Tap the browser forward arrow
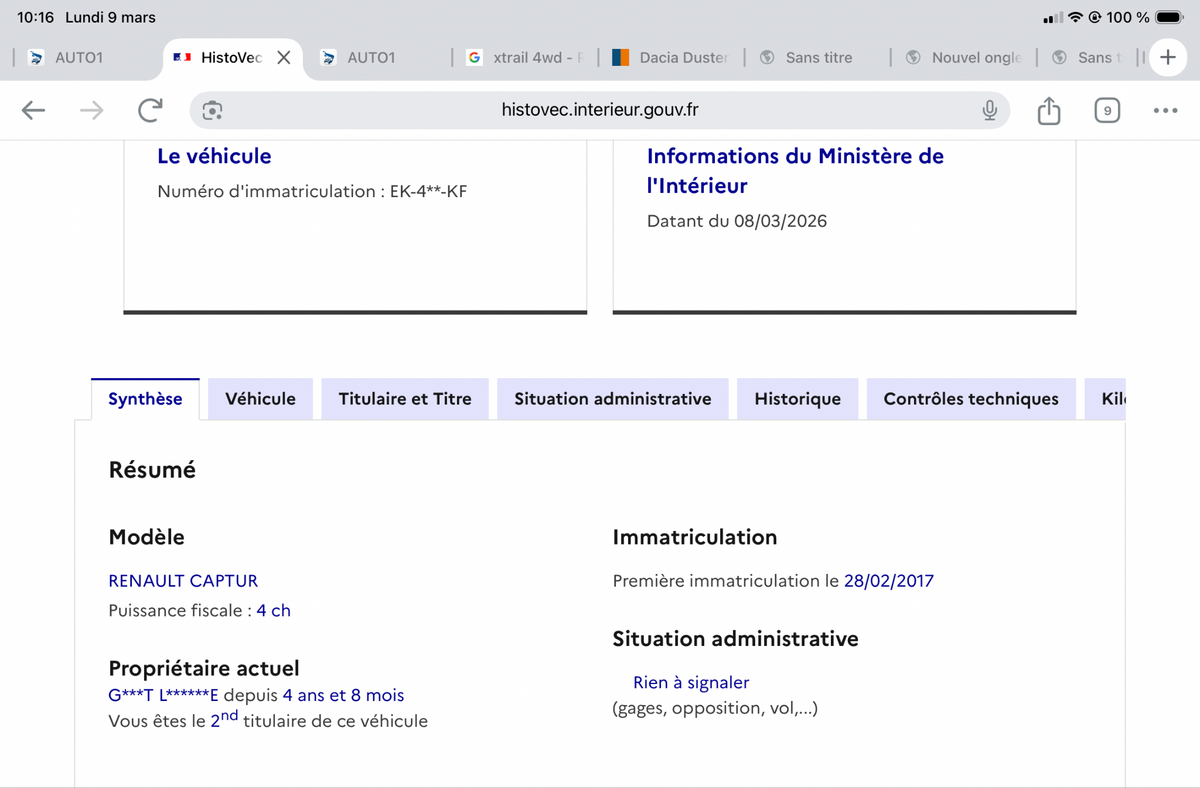The height and width of the screenshot is (788, 1200). [x=91, y=110]
